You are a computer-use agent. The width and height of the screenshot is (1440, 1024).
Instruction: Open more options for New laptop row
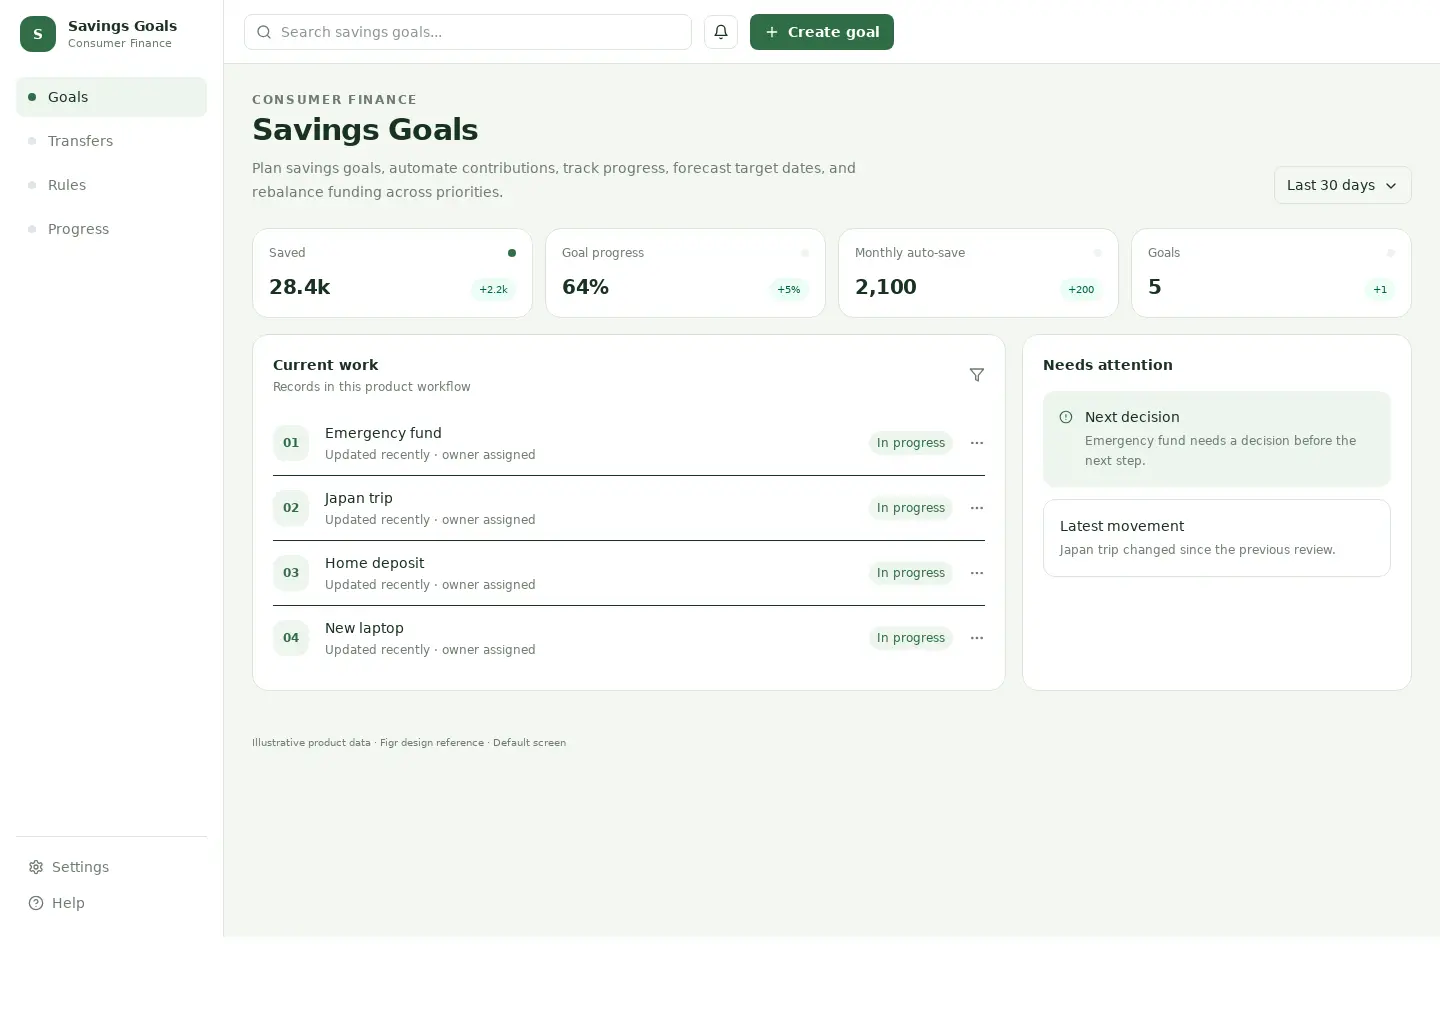click(x=977, y=638)
